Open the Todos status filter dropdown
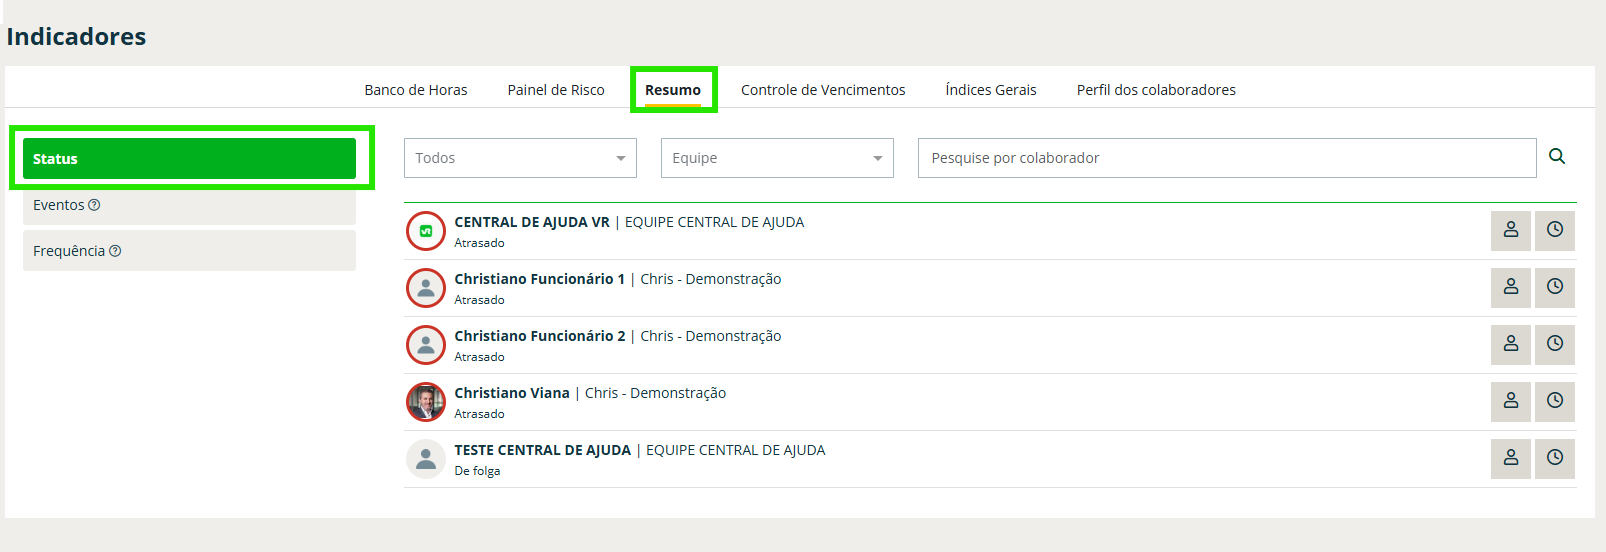1606x552 pixels. click(x=520, y=158)
